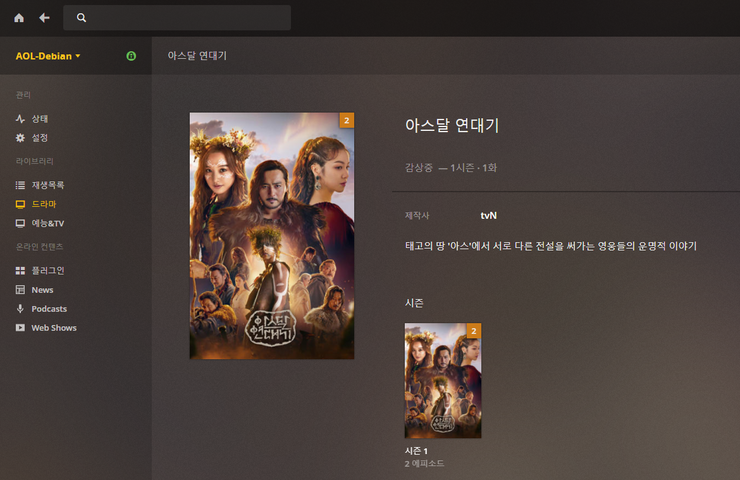Click the Web Shows play icon
740x480 pixels.
click(20, 328)
